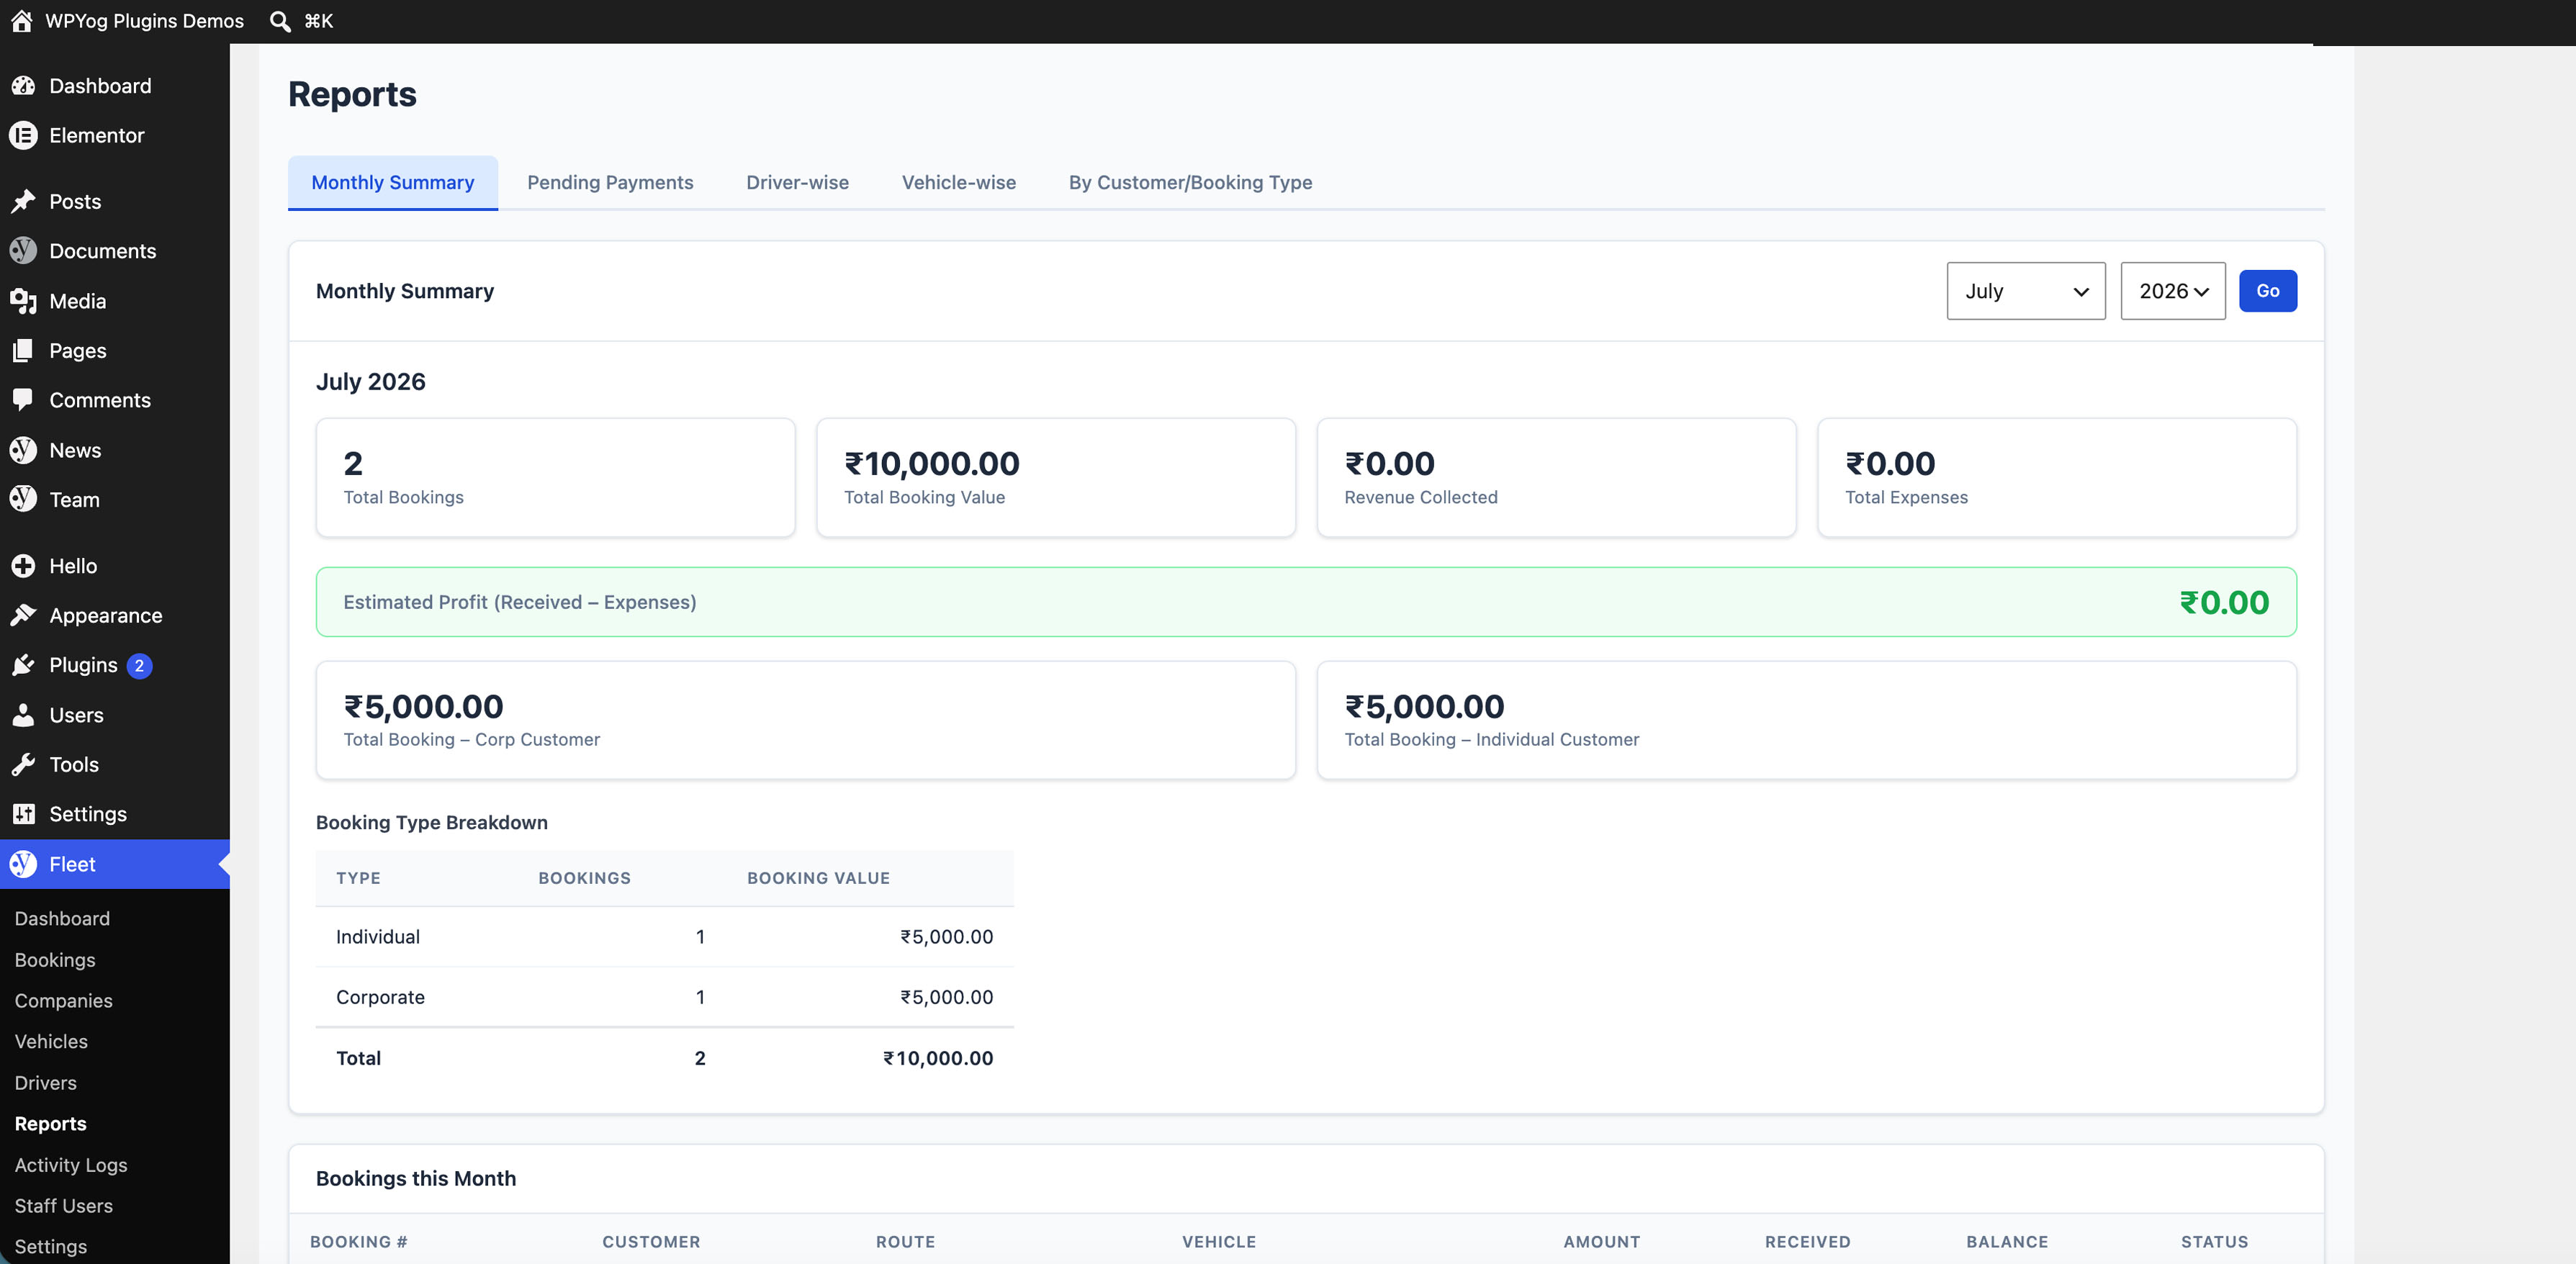Image resolution: width=2576 pixels, height=1264 pixels.
Task: Click the Team sidebar icon
Action: 23,499
